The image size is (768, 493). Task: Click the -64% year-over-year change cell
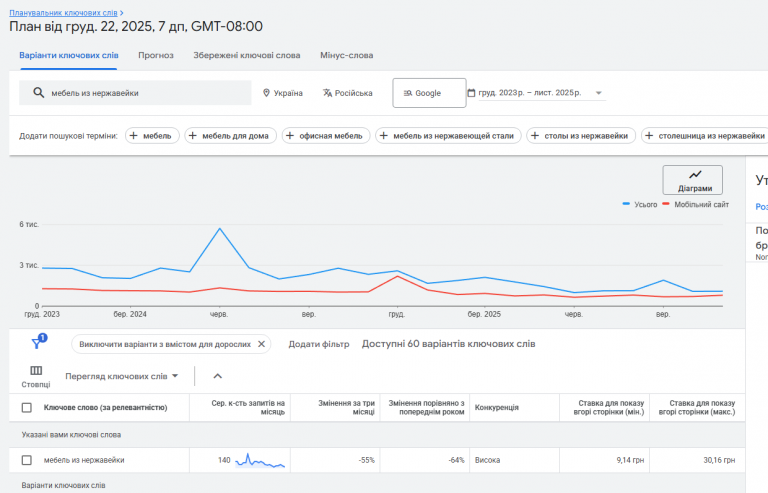(456, 460)
